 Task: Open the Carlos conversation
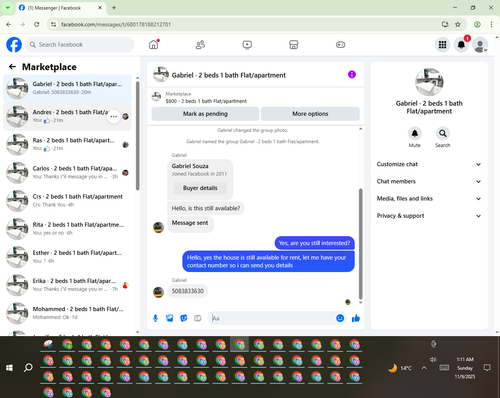(67, 172)
